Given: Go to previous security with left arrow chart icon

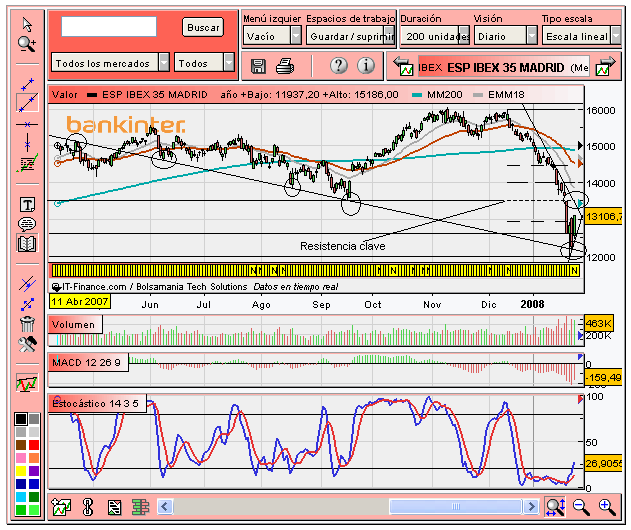Looking at the screenshot, I should (x=403, y=66).
